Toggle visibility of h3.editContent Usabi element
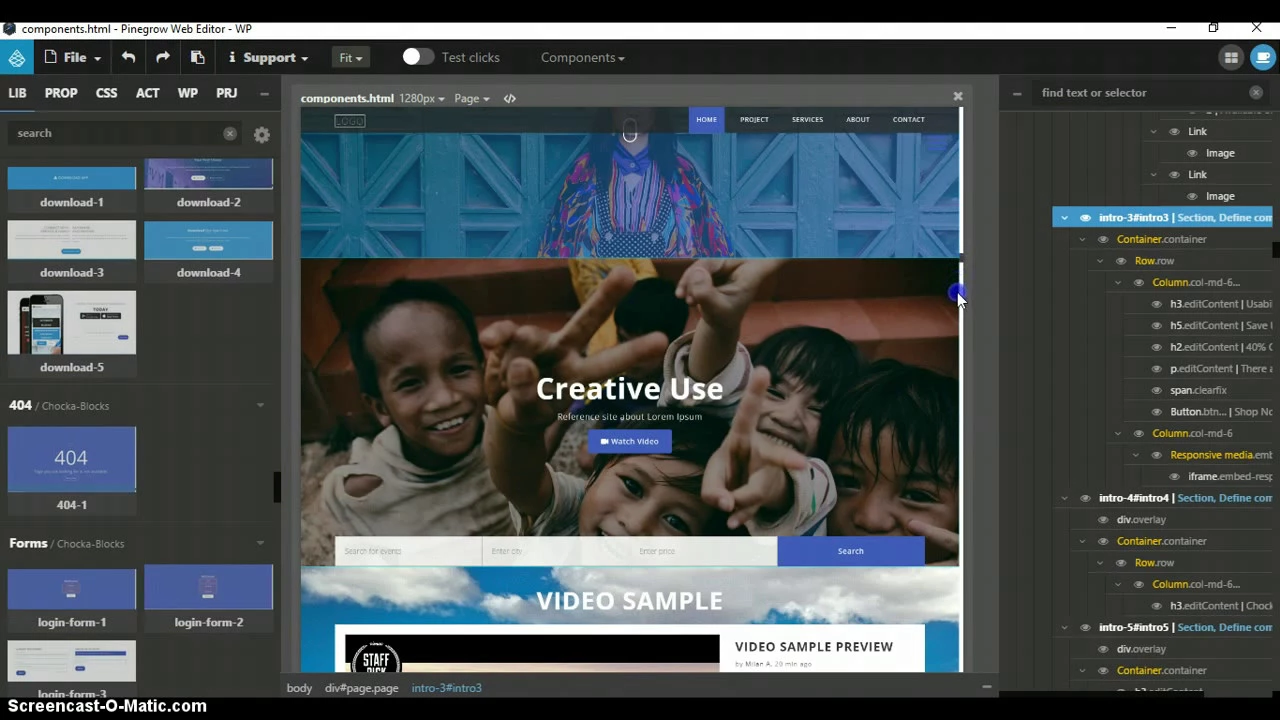The width and height of the screenshot is (1280, 720). coord(1157,304)
